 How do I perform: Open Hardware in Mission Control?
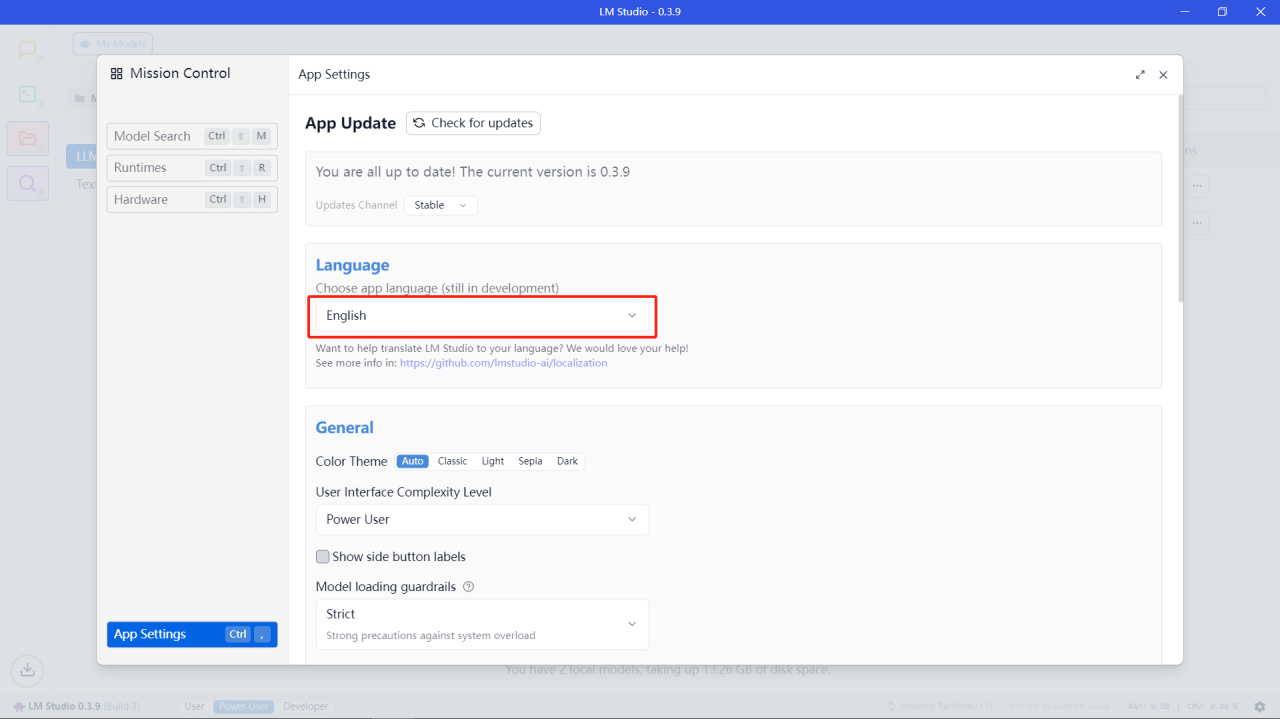point(192,199)
